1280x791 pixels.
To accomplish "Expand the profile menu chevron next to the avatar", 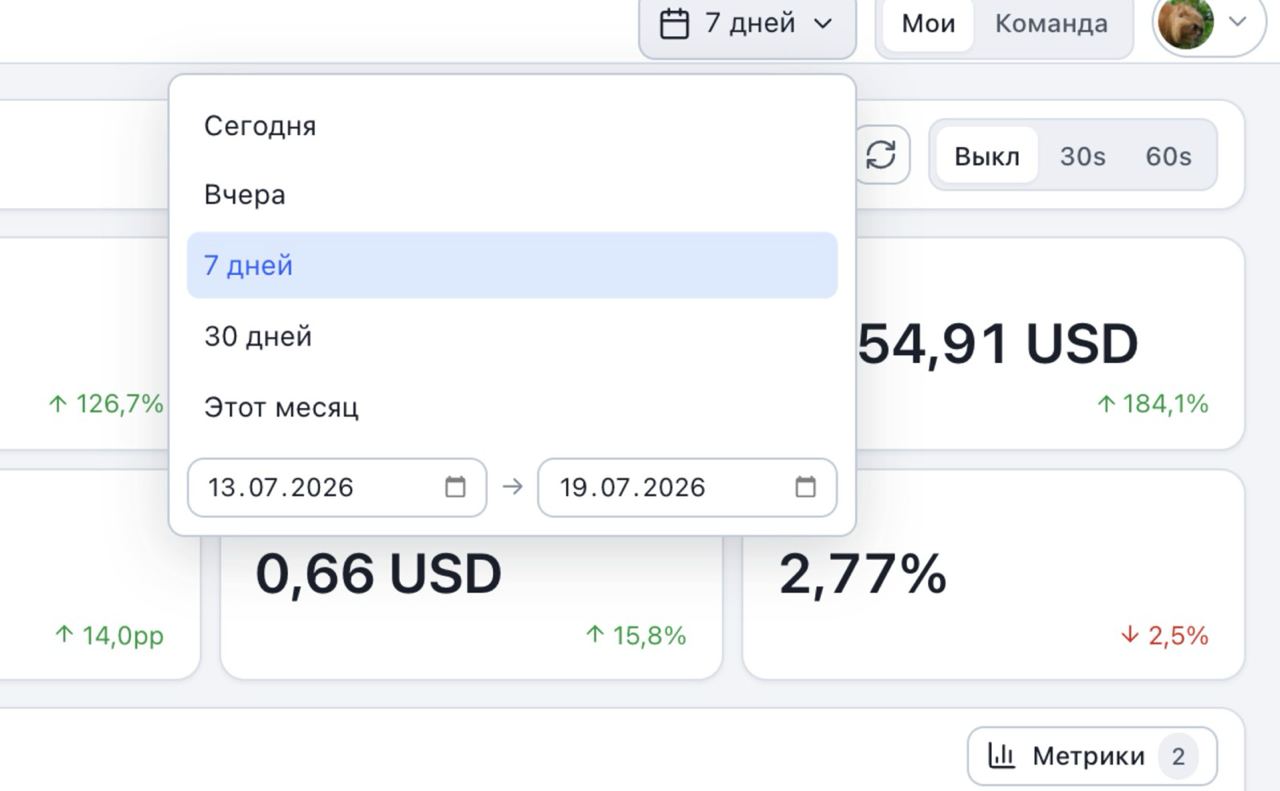I will [1238, 22].
